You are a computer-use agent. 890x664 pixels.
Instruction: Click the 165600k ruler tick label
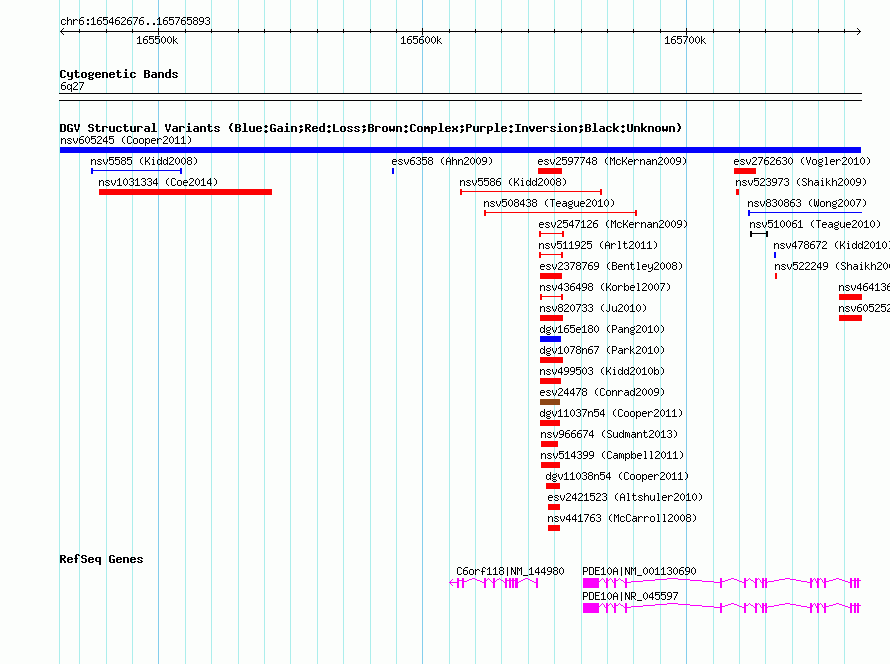(x=421, y=40)
